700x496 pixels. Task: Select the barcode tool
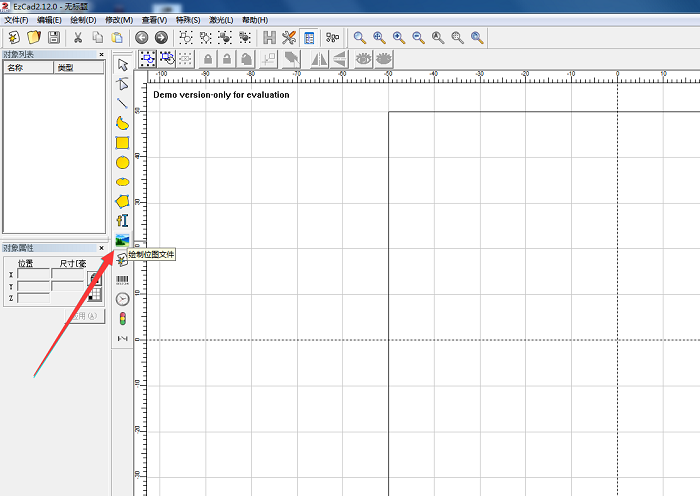[x=122, y=280]
